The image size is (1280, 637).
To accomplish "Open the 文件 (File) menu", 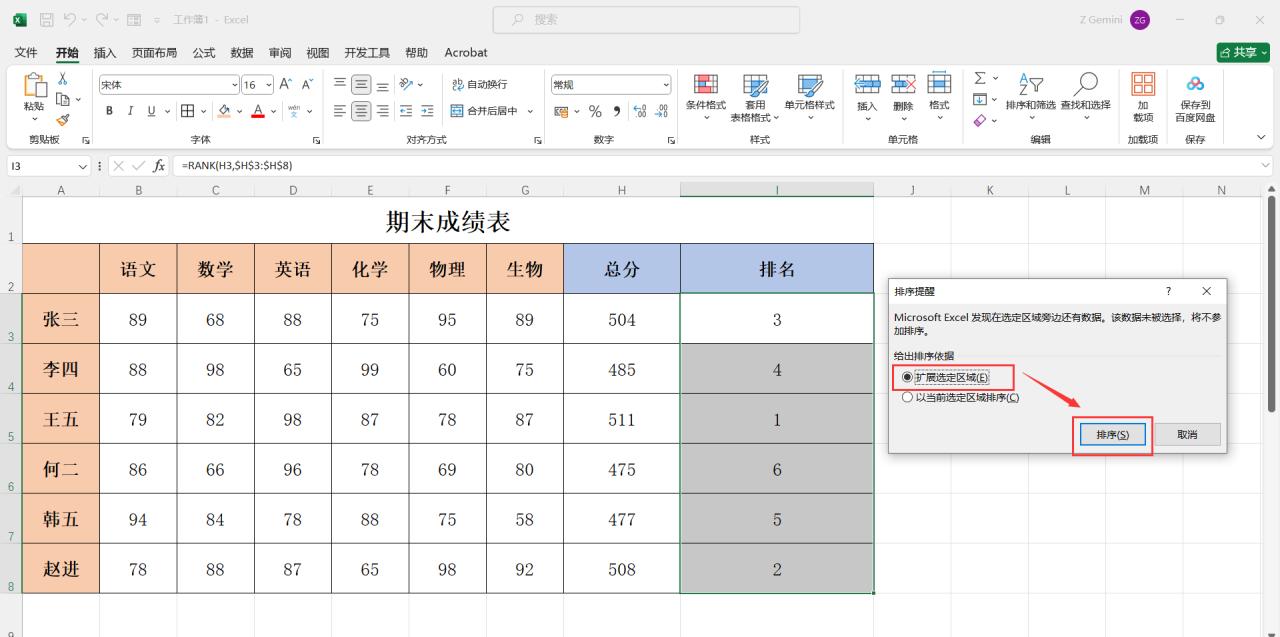I will (x=26, y=52).
